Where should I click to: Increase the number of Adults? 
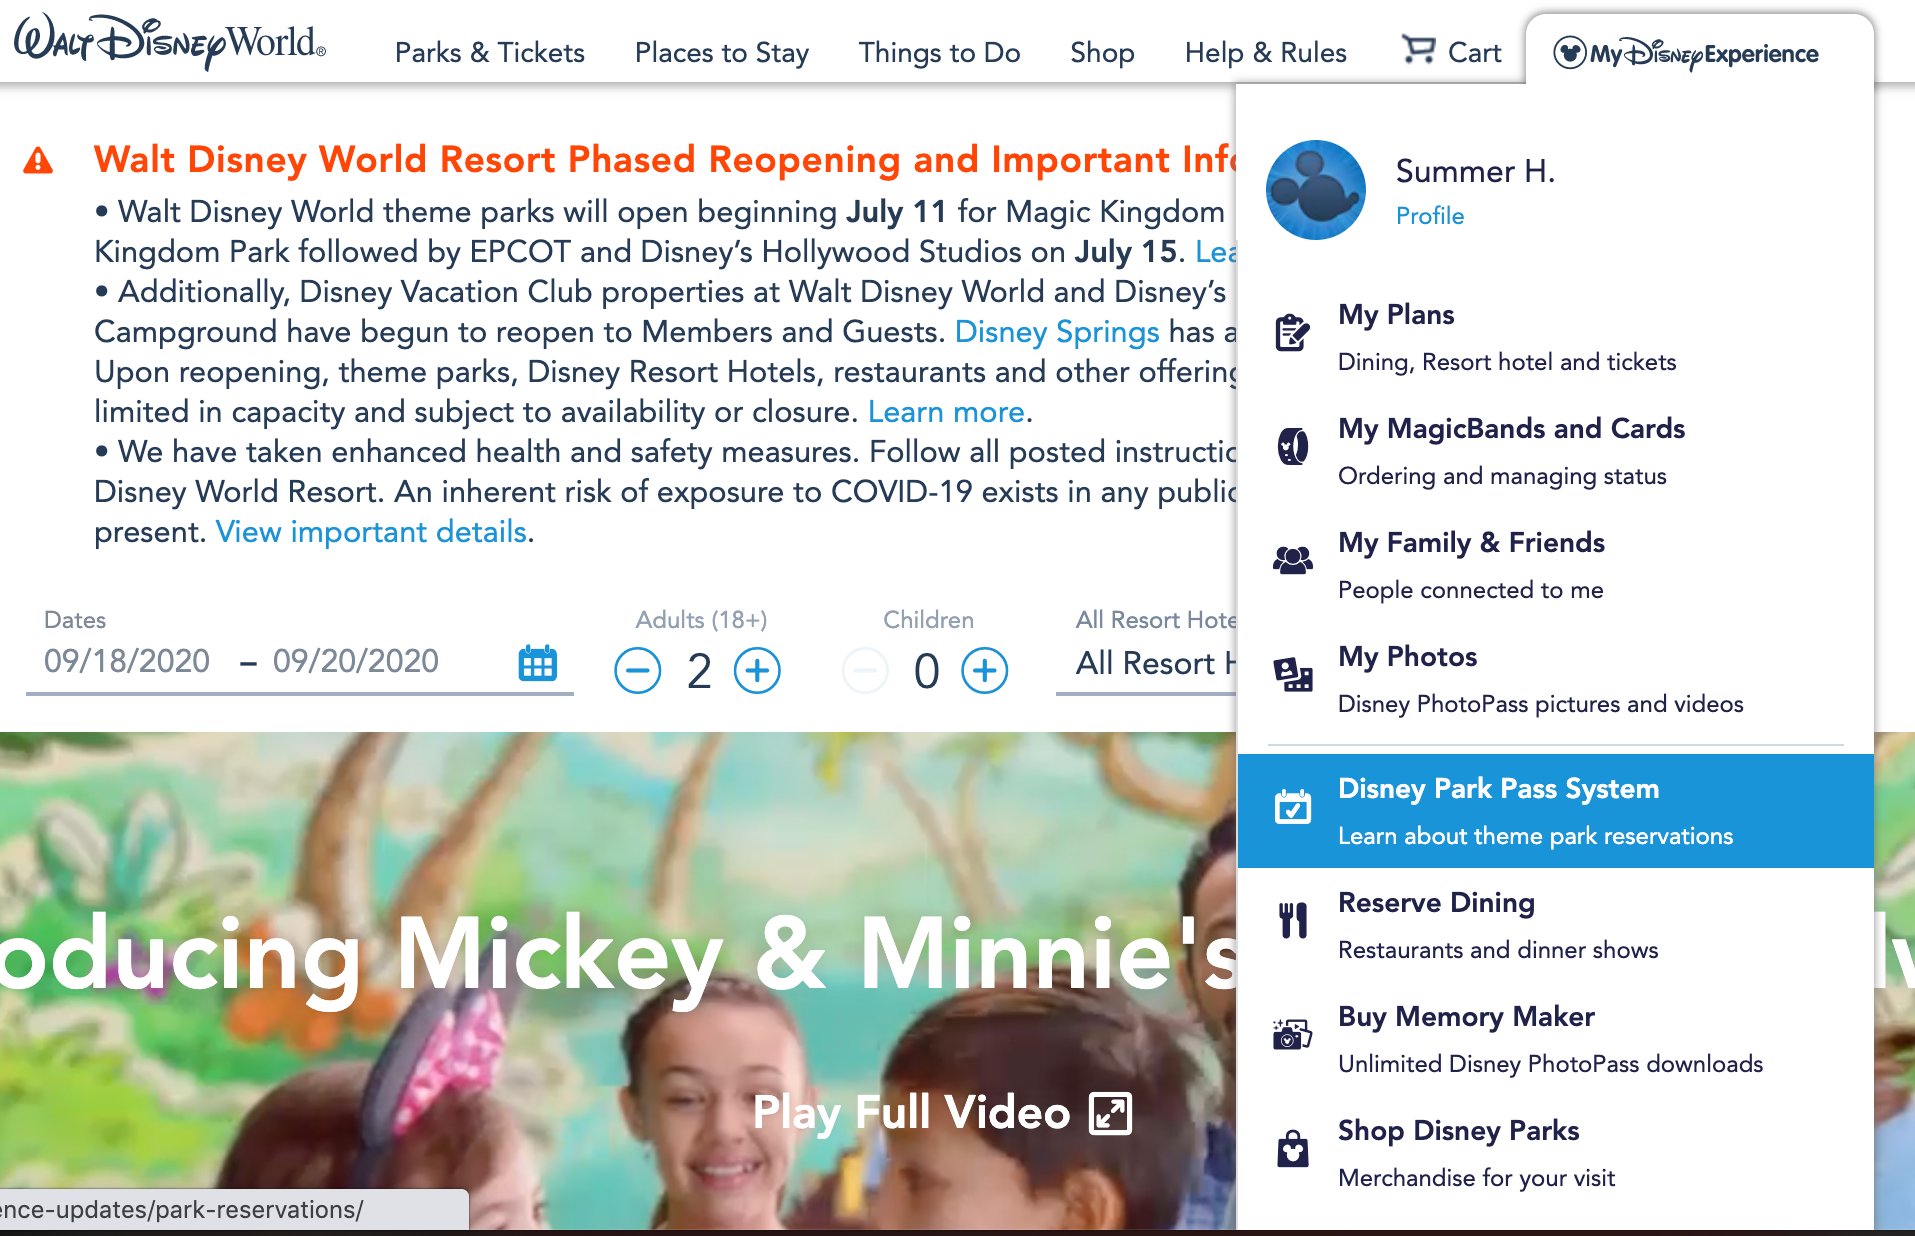pyautogui.click(x=757, y=671)
